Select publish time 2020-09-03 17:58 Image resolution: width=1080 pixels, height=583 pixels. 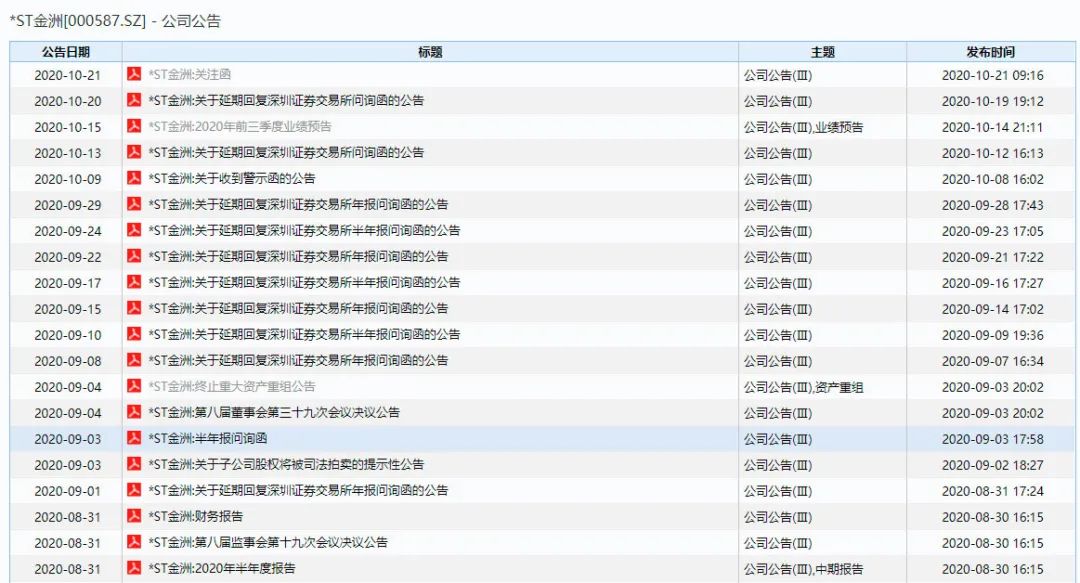993,439
